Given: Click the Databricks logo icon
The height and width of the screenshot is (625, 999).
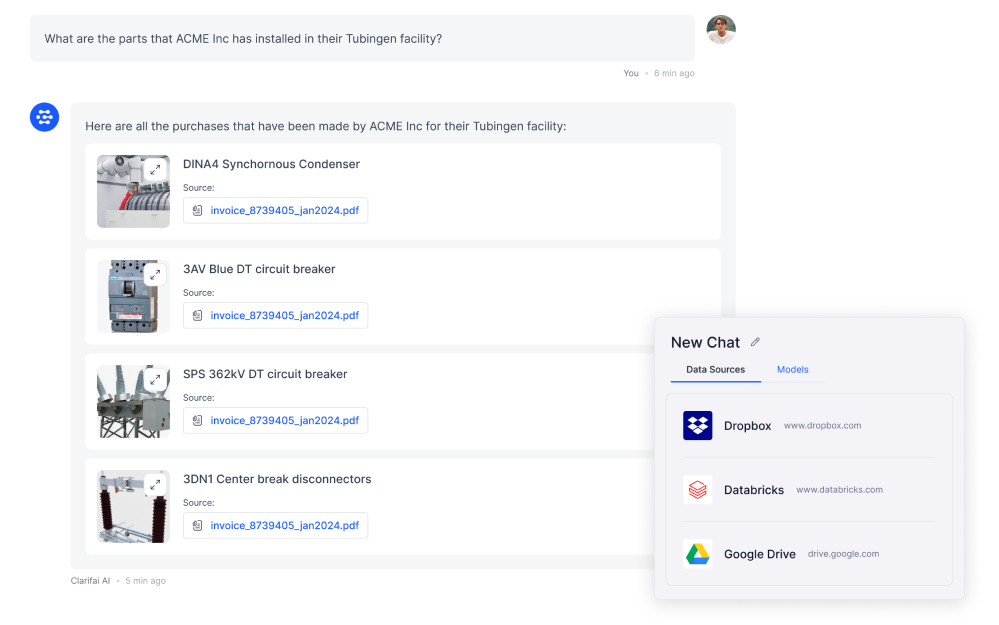Looking at the screenshot, I should (697, 490).
